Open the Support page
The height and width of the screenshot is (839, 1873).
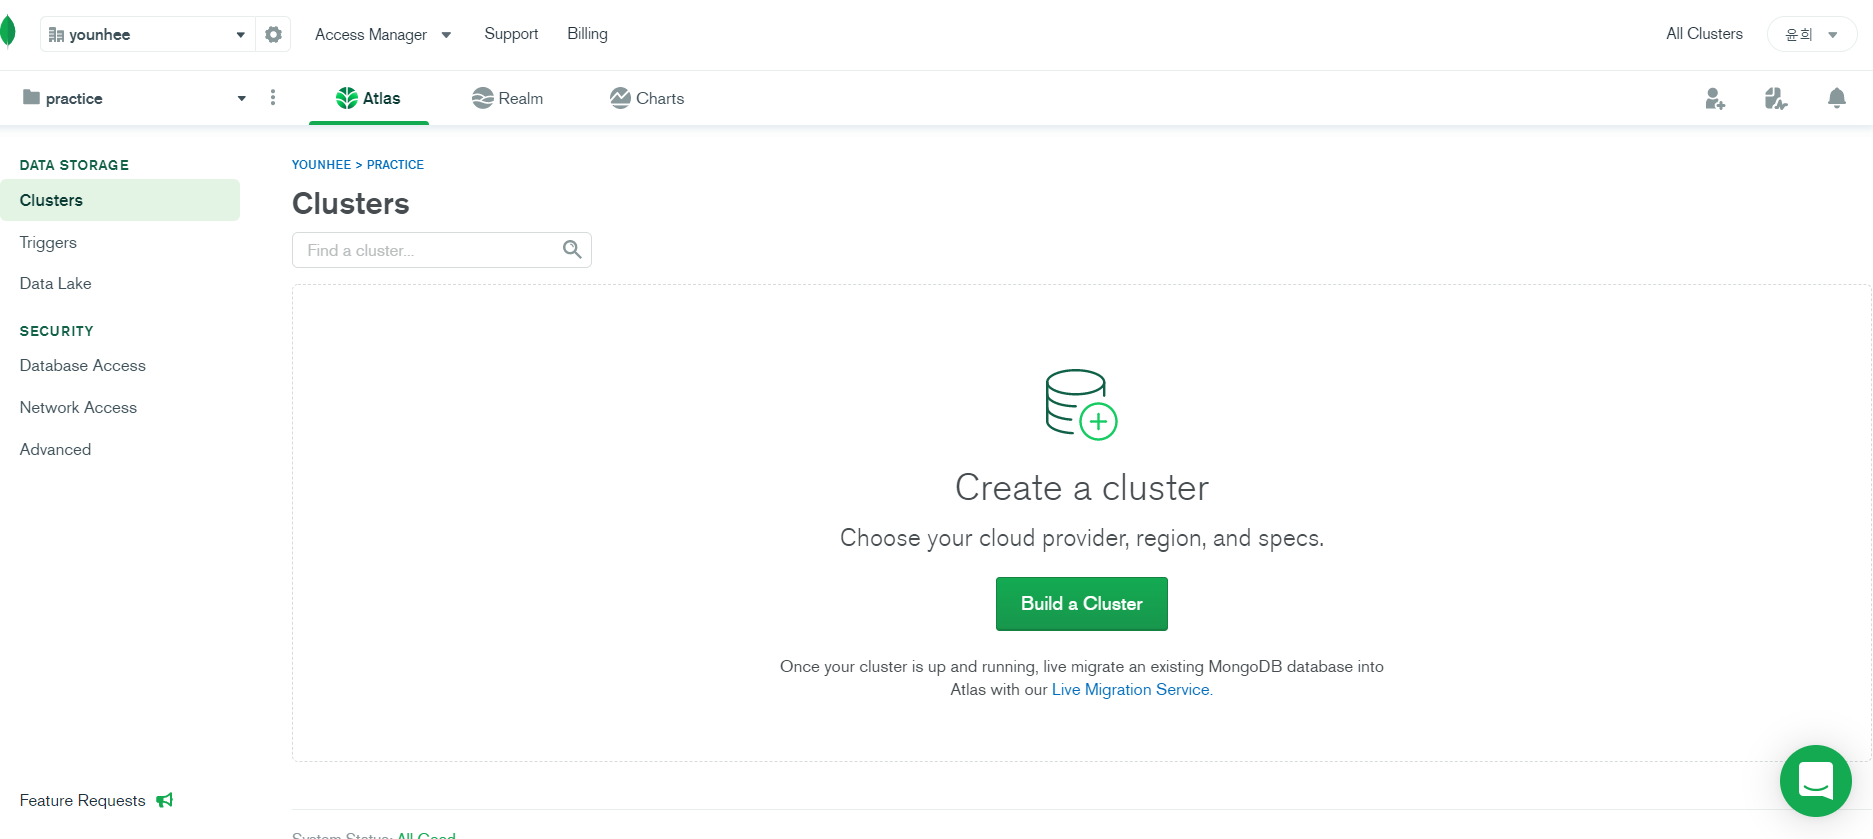(x=511, y=34)
